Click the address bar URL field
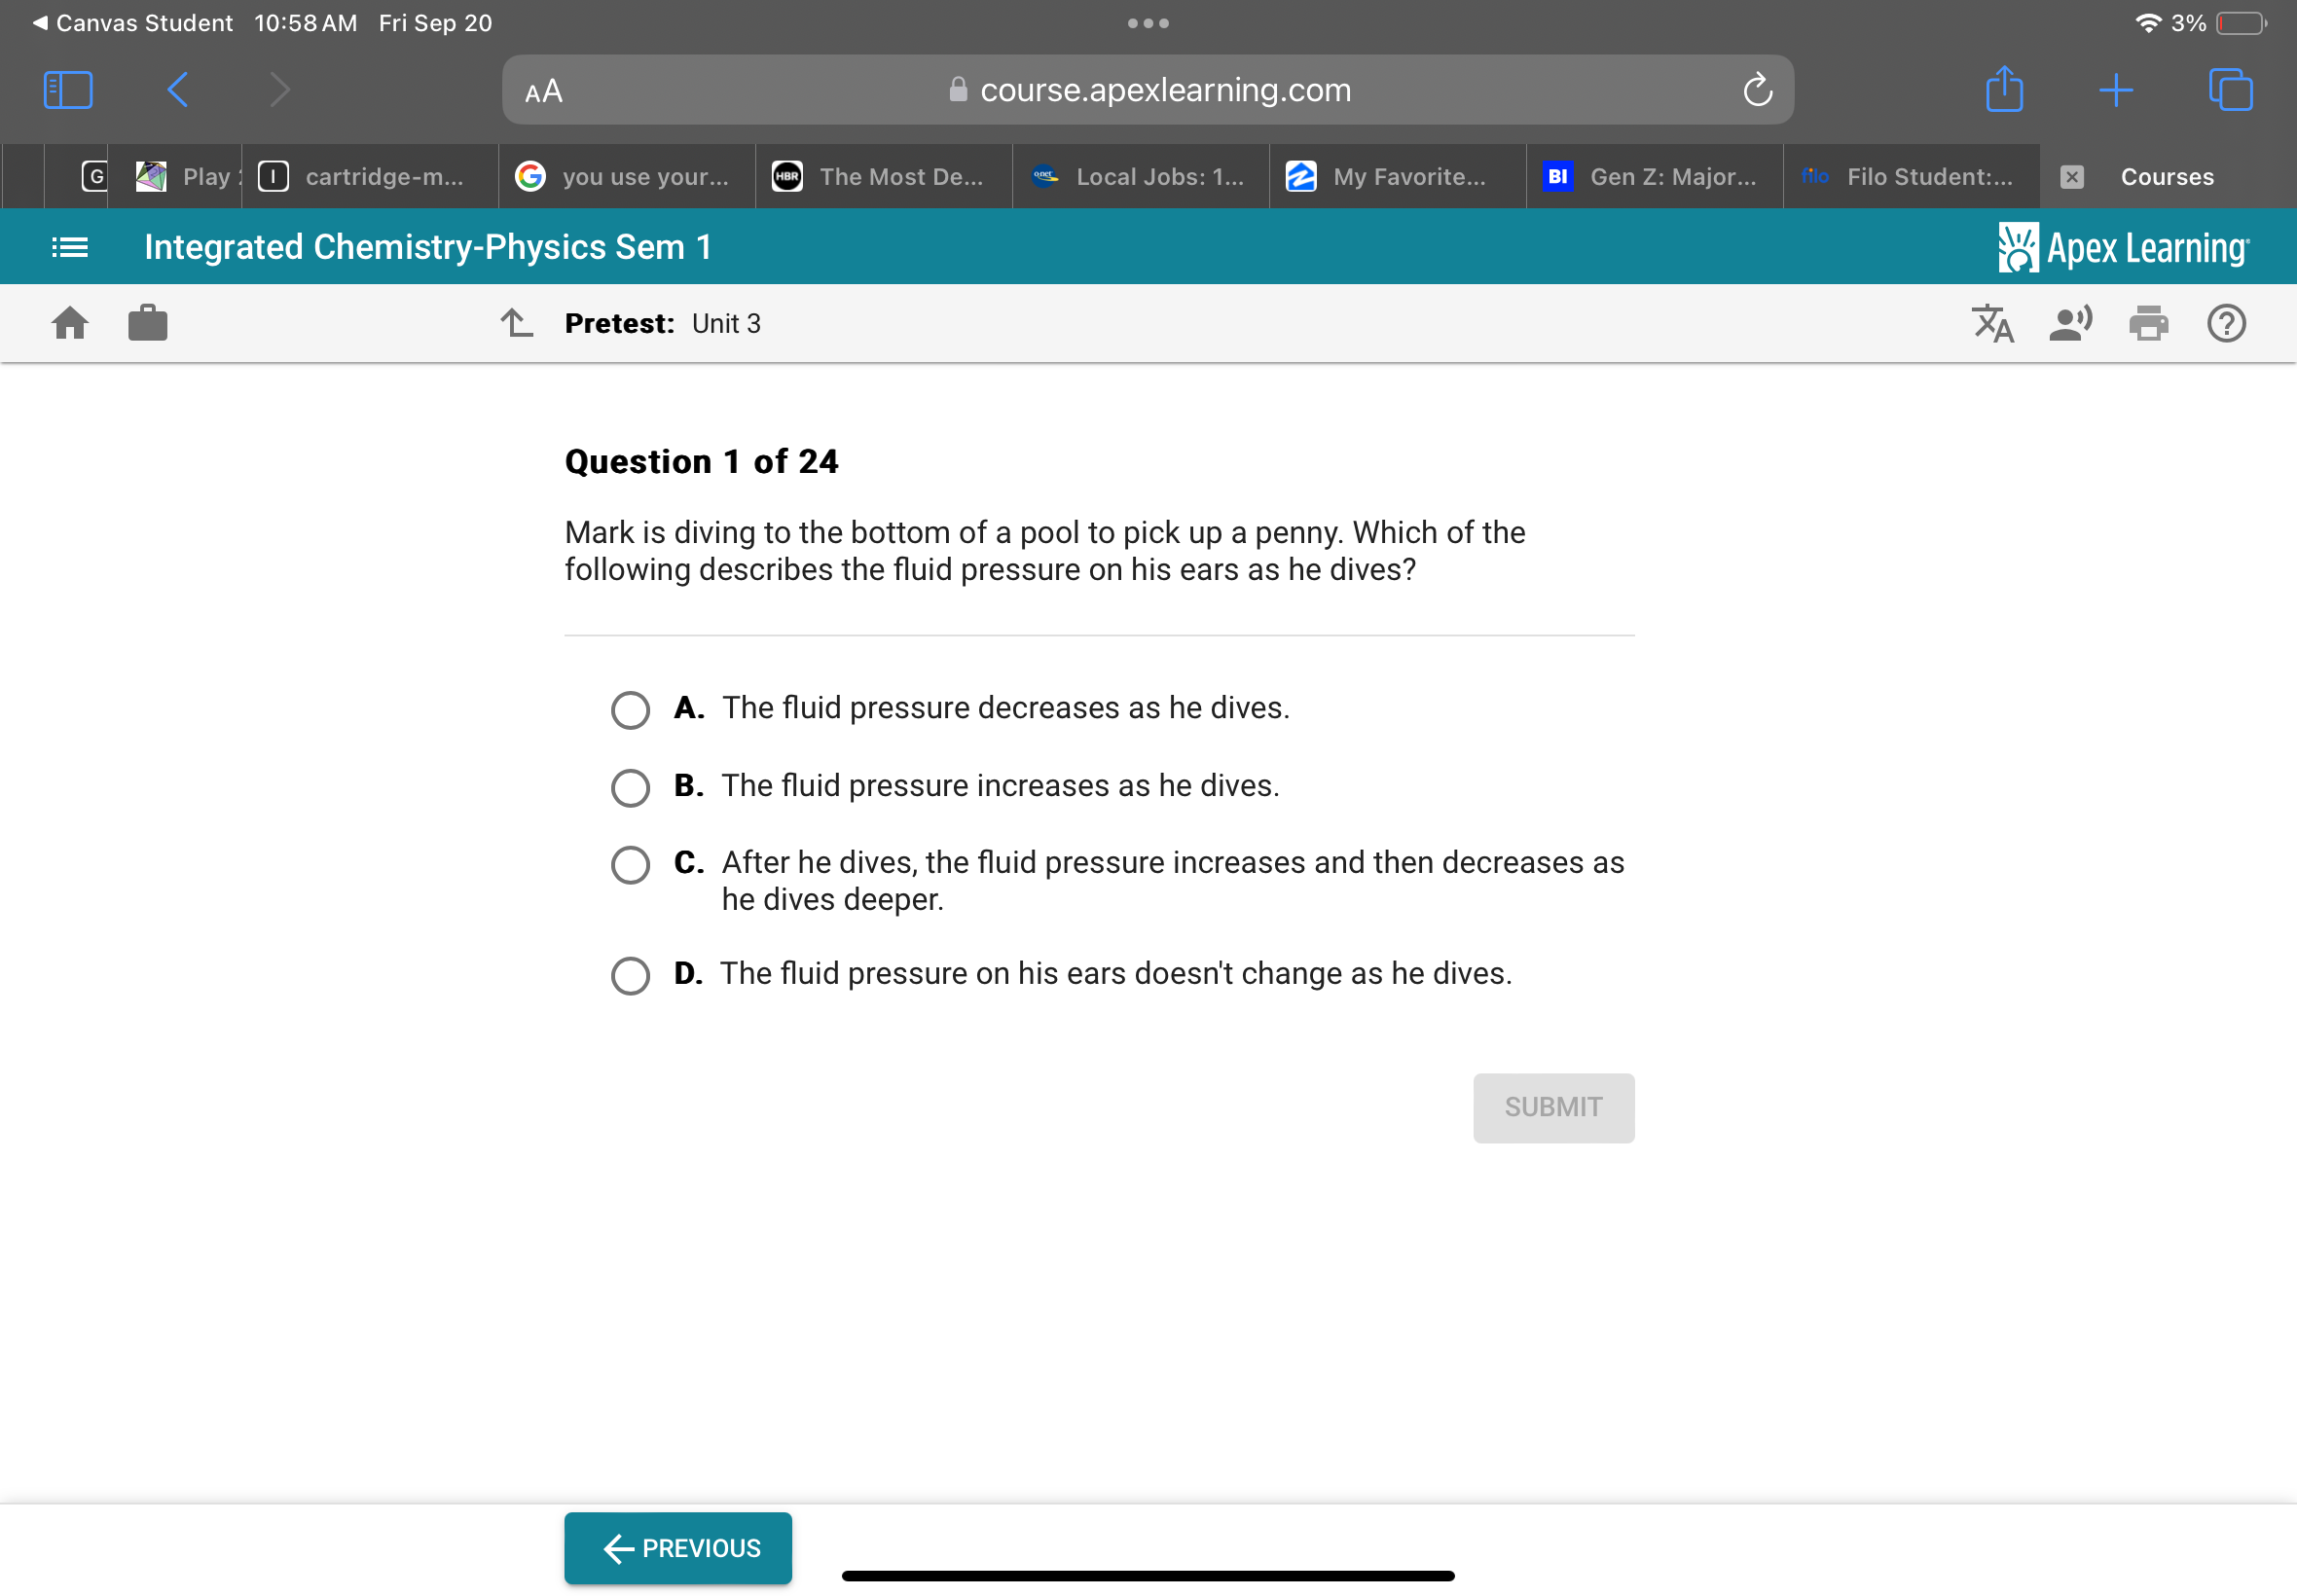This screenshot has height=1596, width=2297. tap(1147, 89)
